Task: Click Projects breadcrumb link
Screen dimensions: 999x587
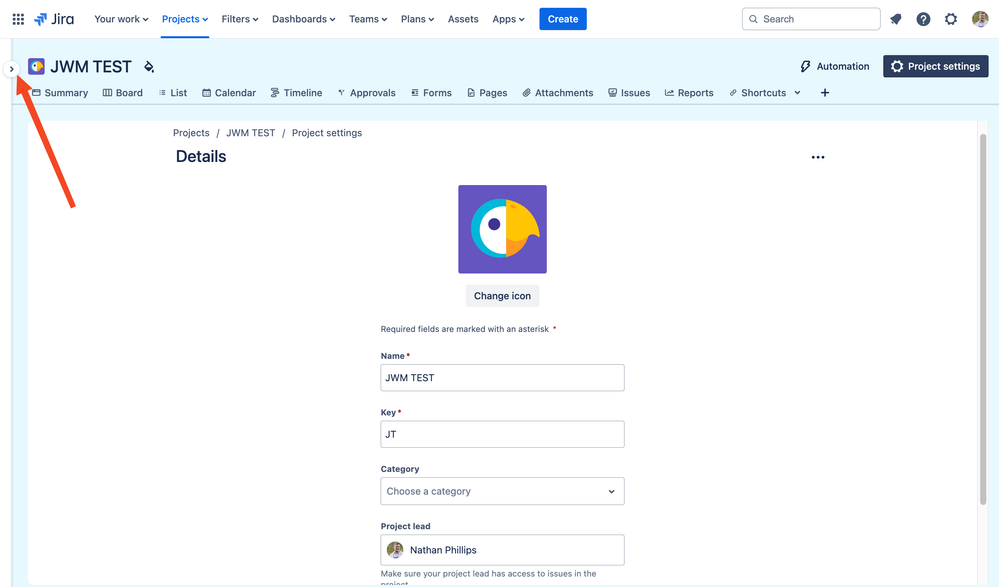Action: [191, 133]
